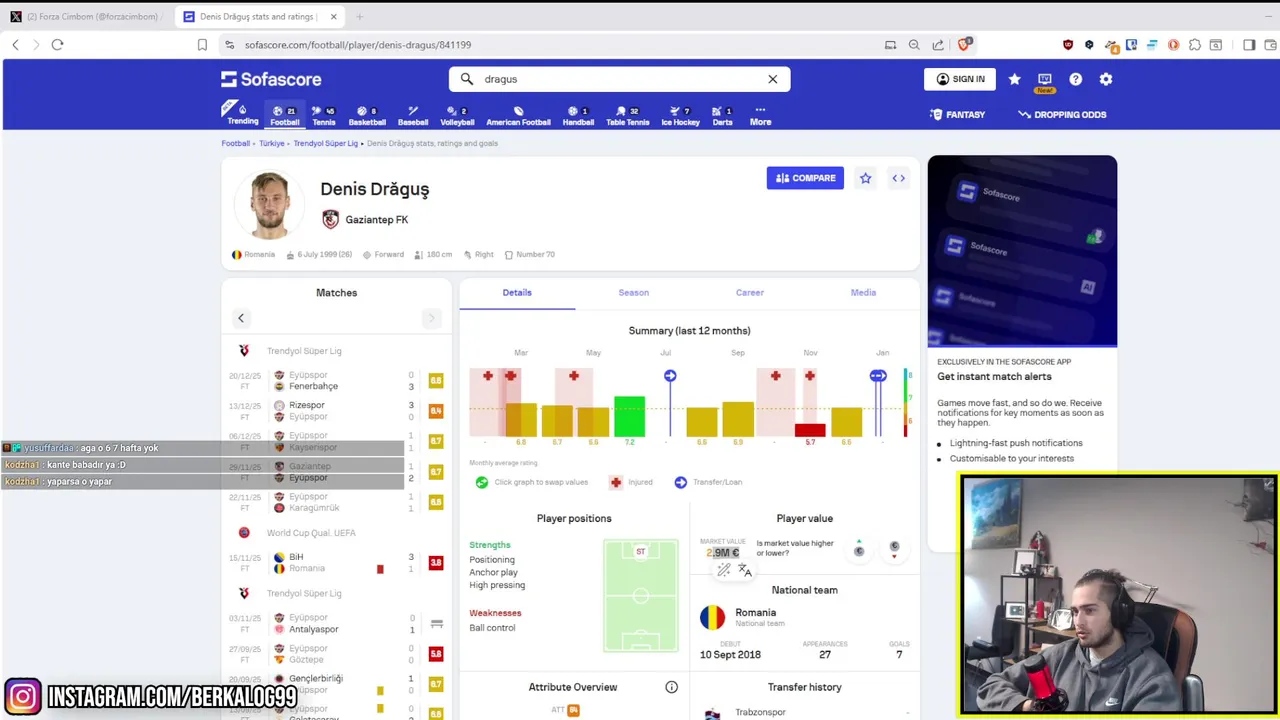Open Denis Drăguș player photo
Image resolution: width=1280 pixels, height=720 pixels.
[x=269, y=206]
